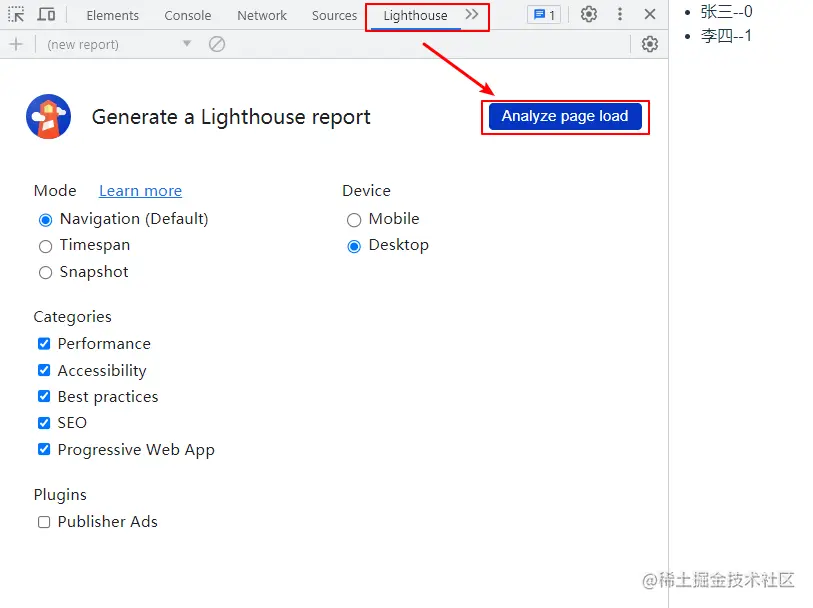Open the issues counter badge

click(x=544, y=15)
